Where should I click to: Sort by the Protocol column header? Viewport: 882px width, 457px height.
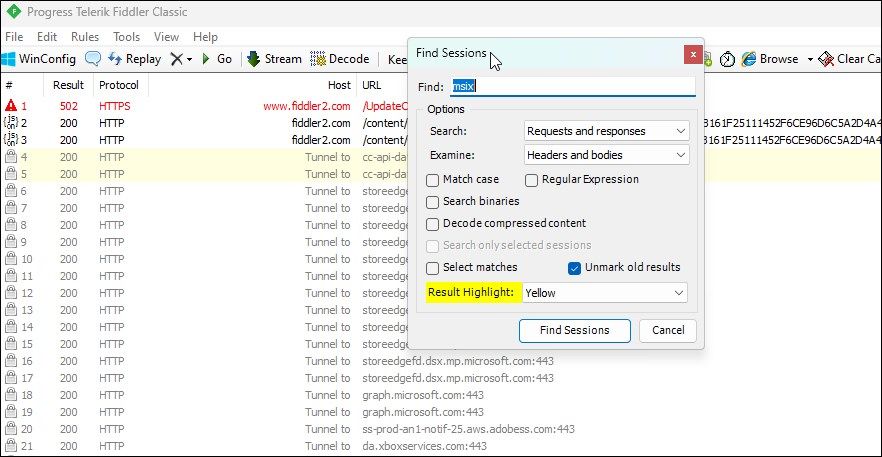click(119, 85)
